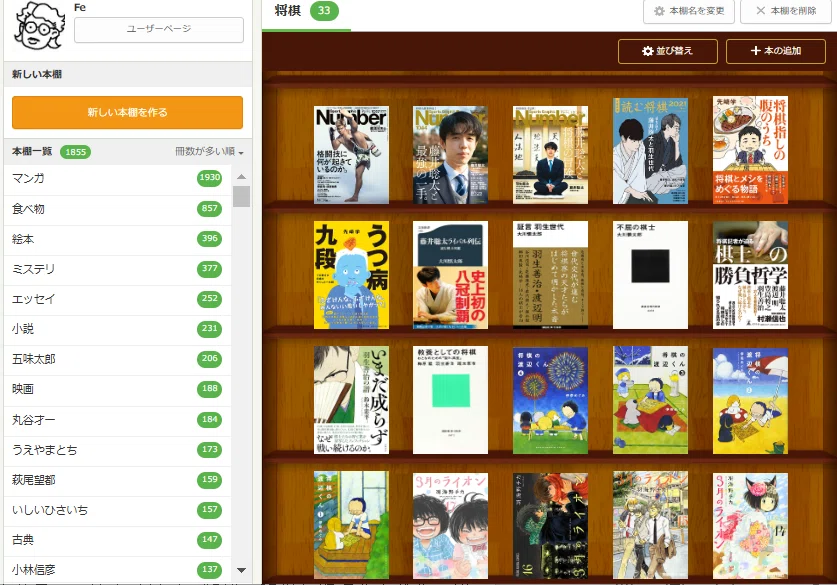Viewport: 837px width, 585px height.
Task: Select the いしいひさいち shelf
Action: coord(117,509)
